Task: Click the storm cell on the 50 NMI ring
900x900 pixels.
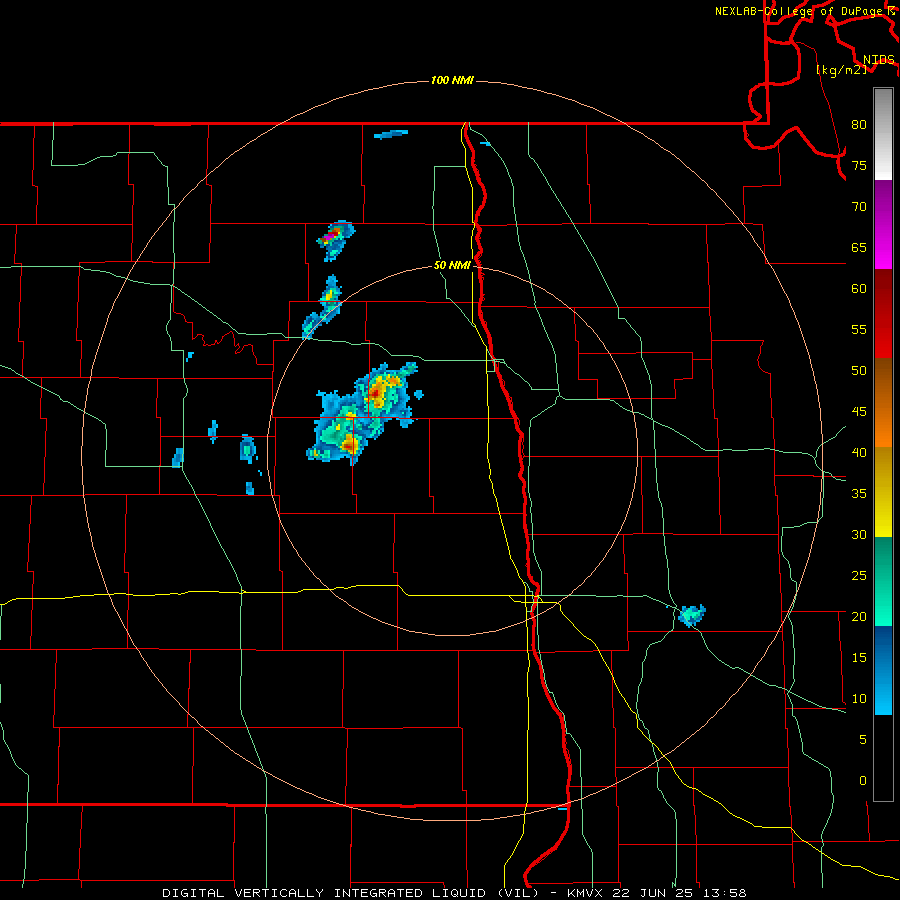Action: [x=323, y=309]
